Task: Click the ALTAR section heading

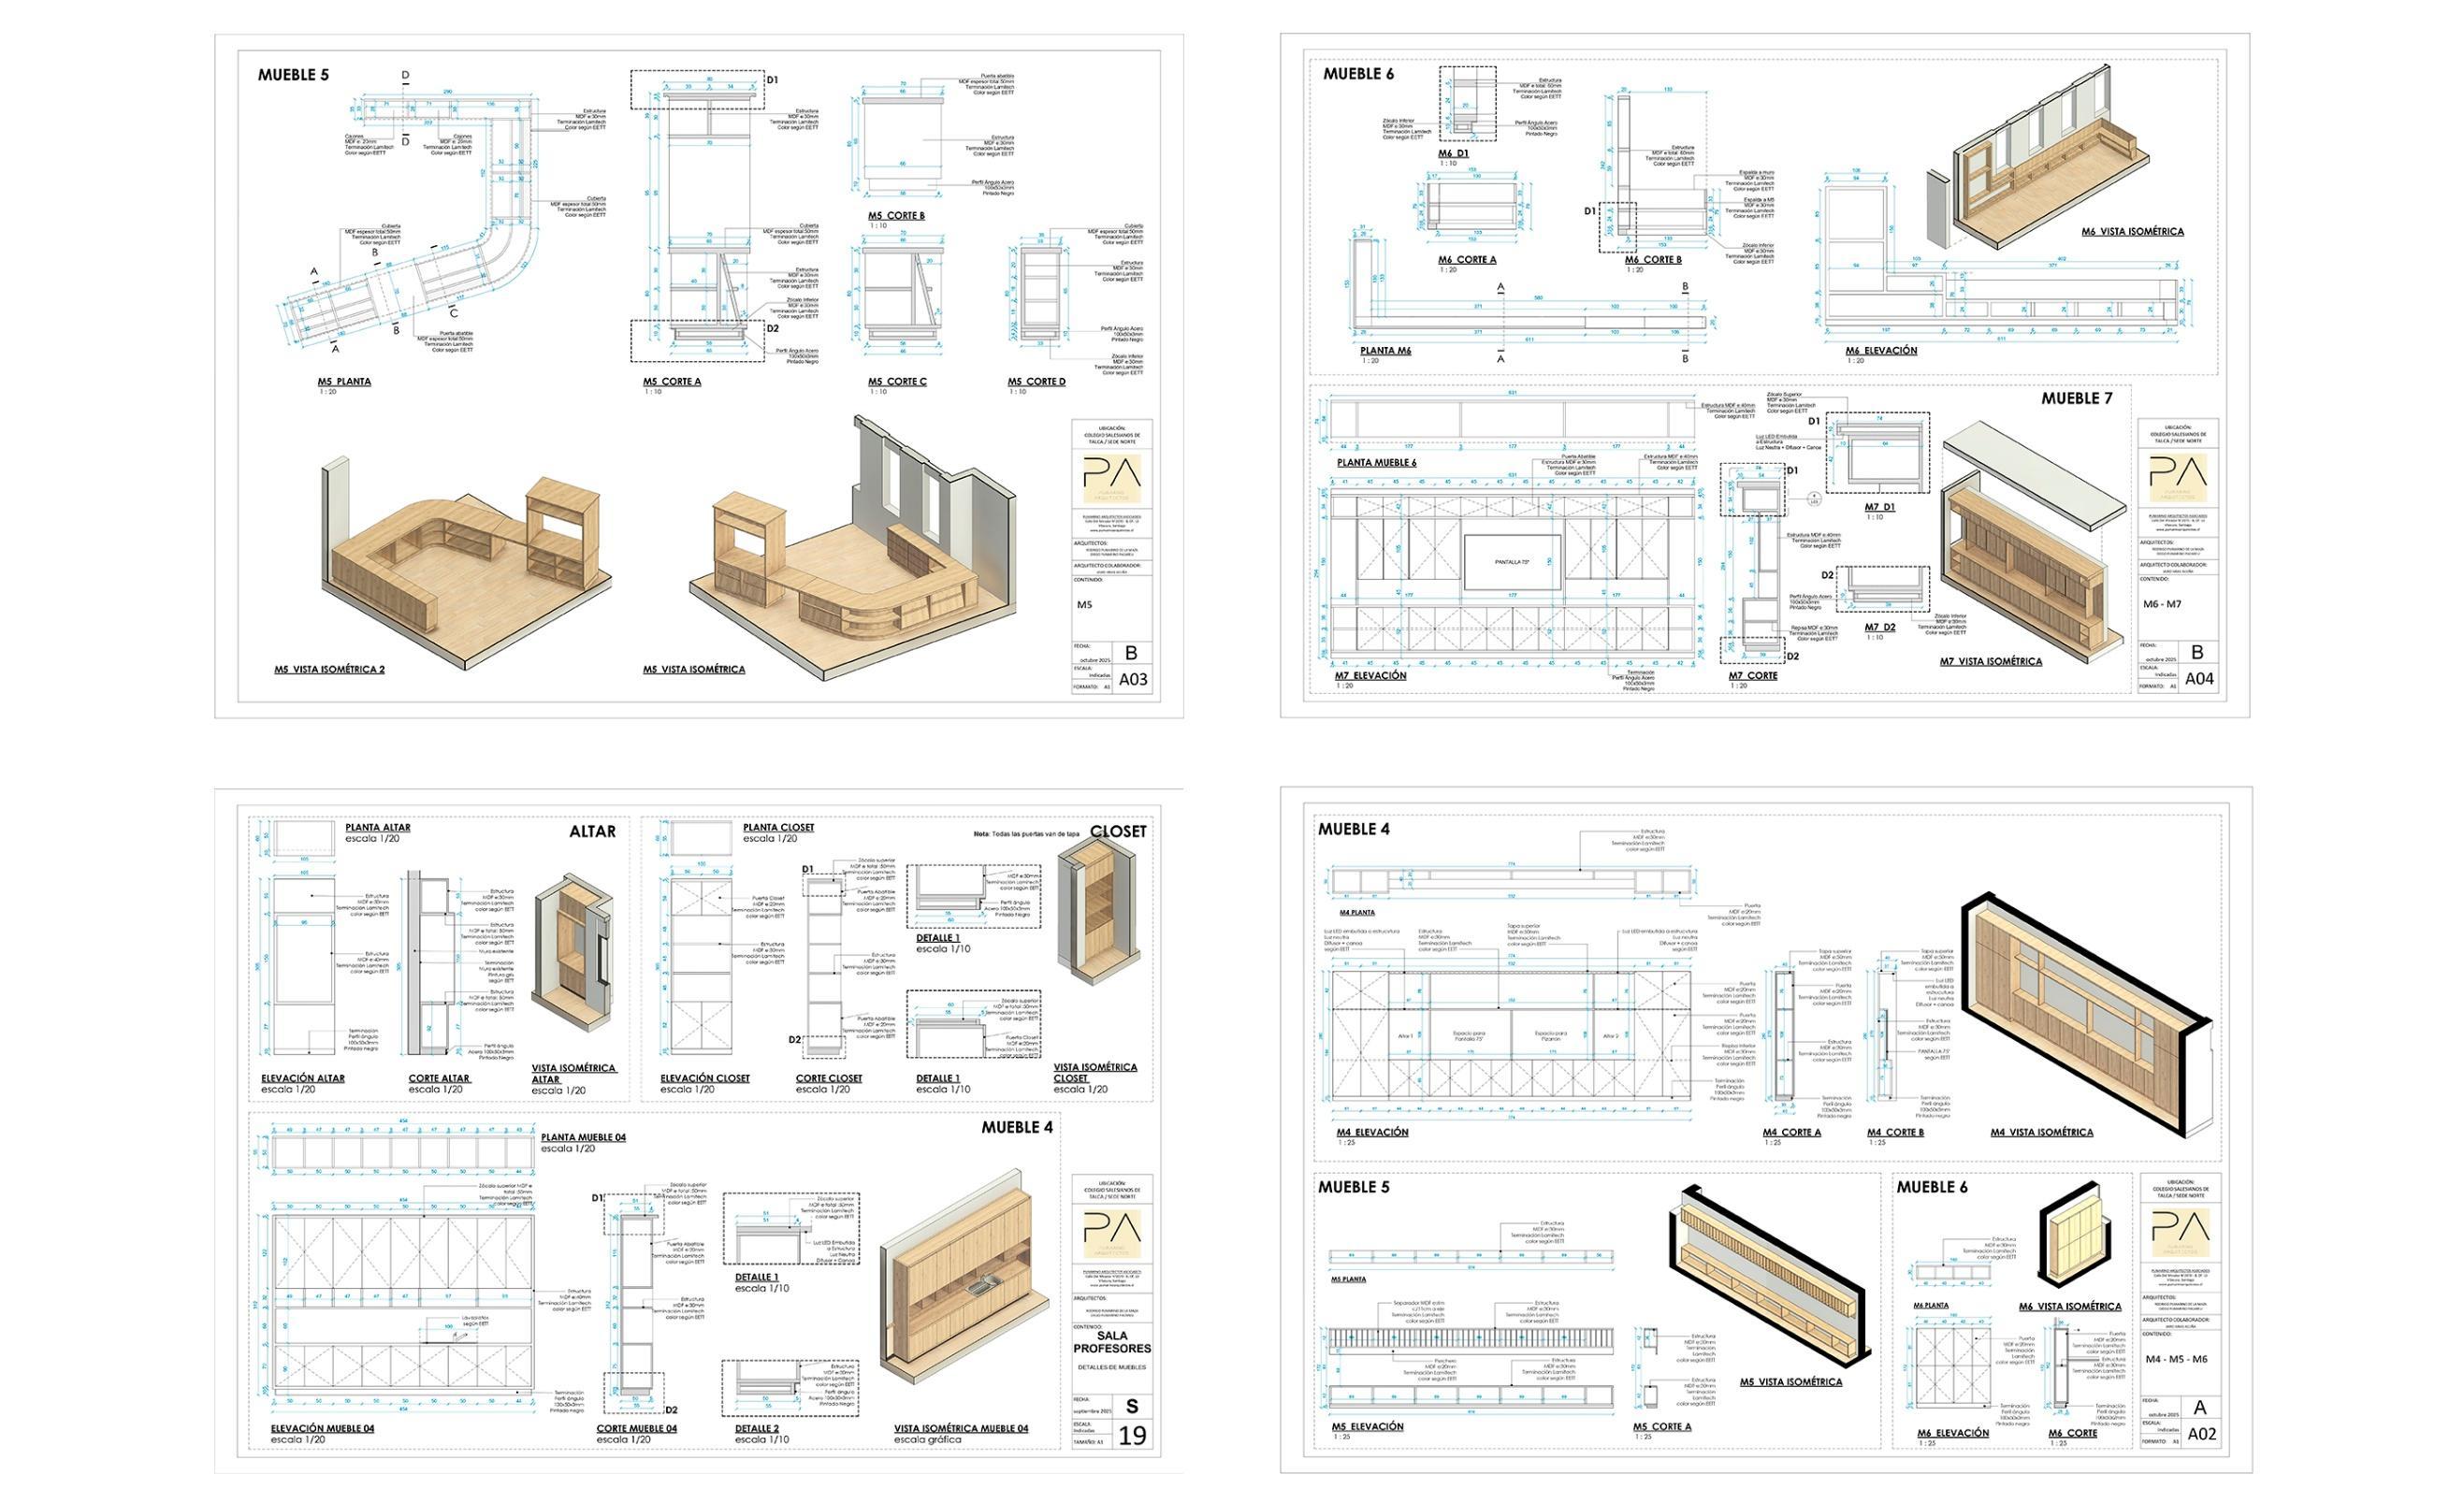Action: pyautogui.click(x=592, y=831)
